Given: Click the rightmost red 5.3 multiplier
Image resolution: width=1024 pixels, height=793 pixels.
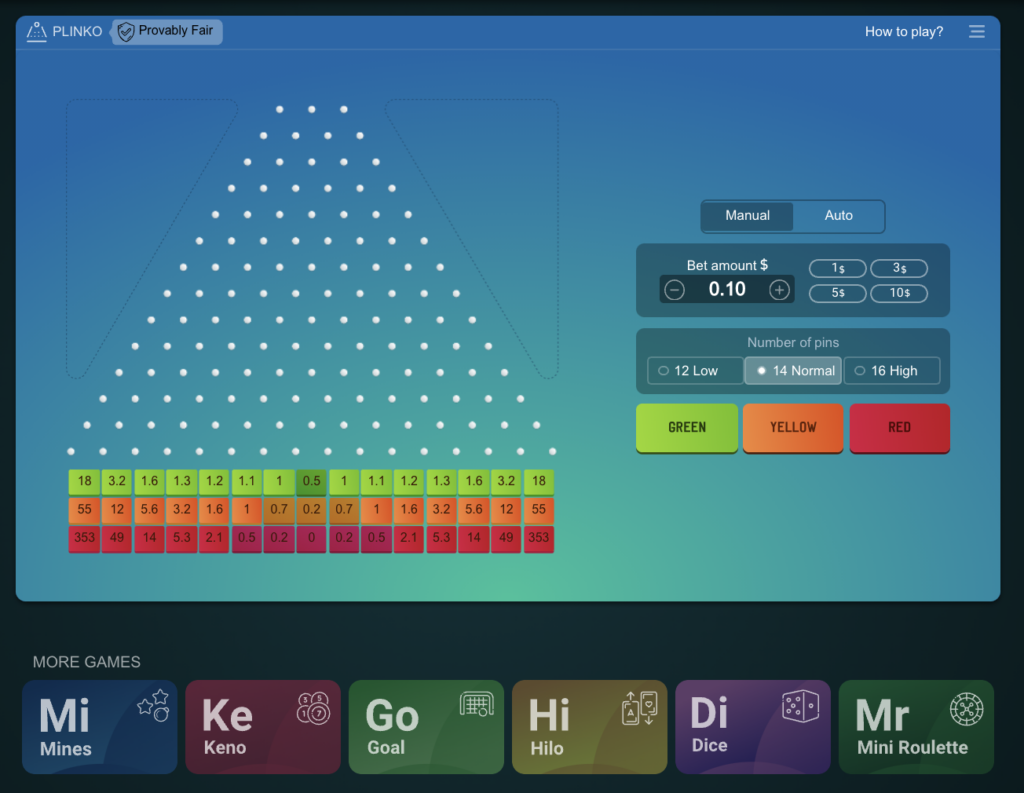Looking at the screenshot, I should point(441,538).
